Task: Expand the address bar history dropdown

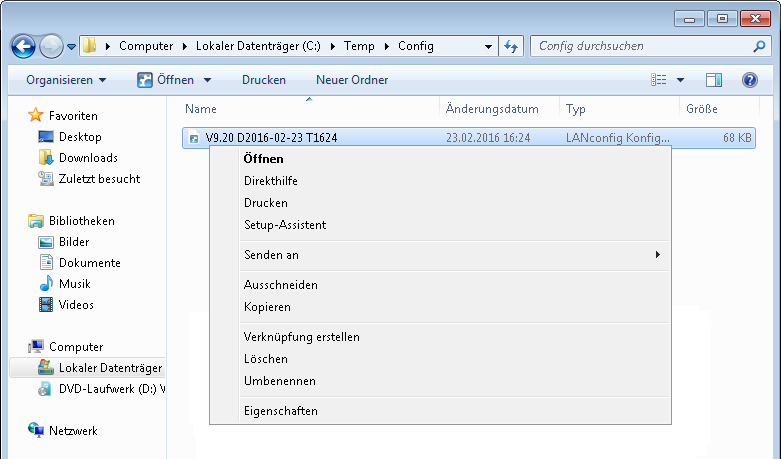Action: point(488,46)
